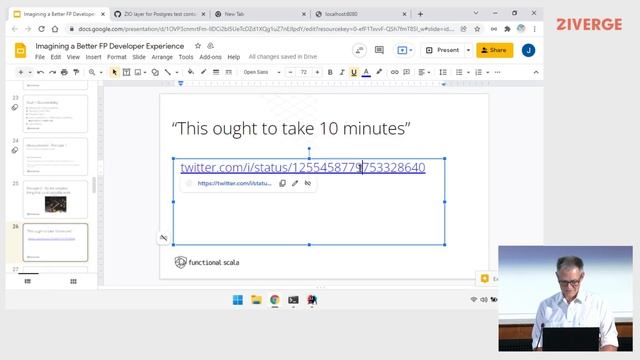The width and height of the screenshot is (640, 360).
Task: Click the new slide plus button
Action: click(x=20, y=72)
